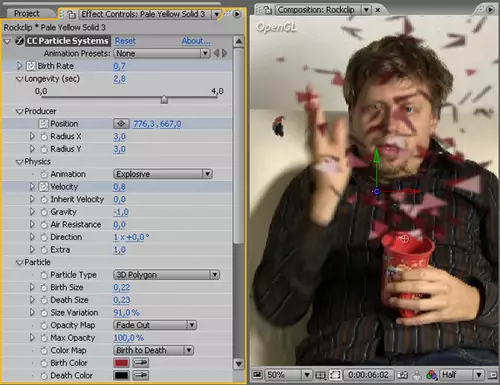Open the Particle Type 3D Polygon dropdown
Image resolution: width=500 pixels, height=385 pixels.
point(166,275)
